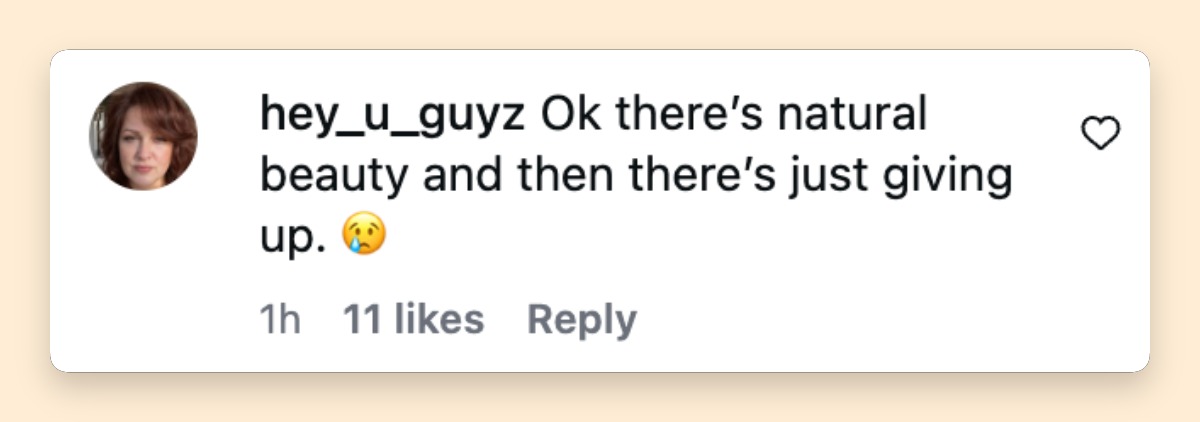Screen dimensions: 1200x422
Task: Open the hey_u_guyz profile link
Action: point(392,118)
